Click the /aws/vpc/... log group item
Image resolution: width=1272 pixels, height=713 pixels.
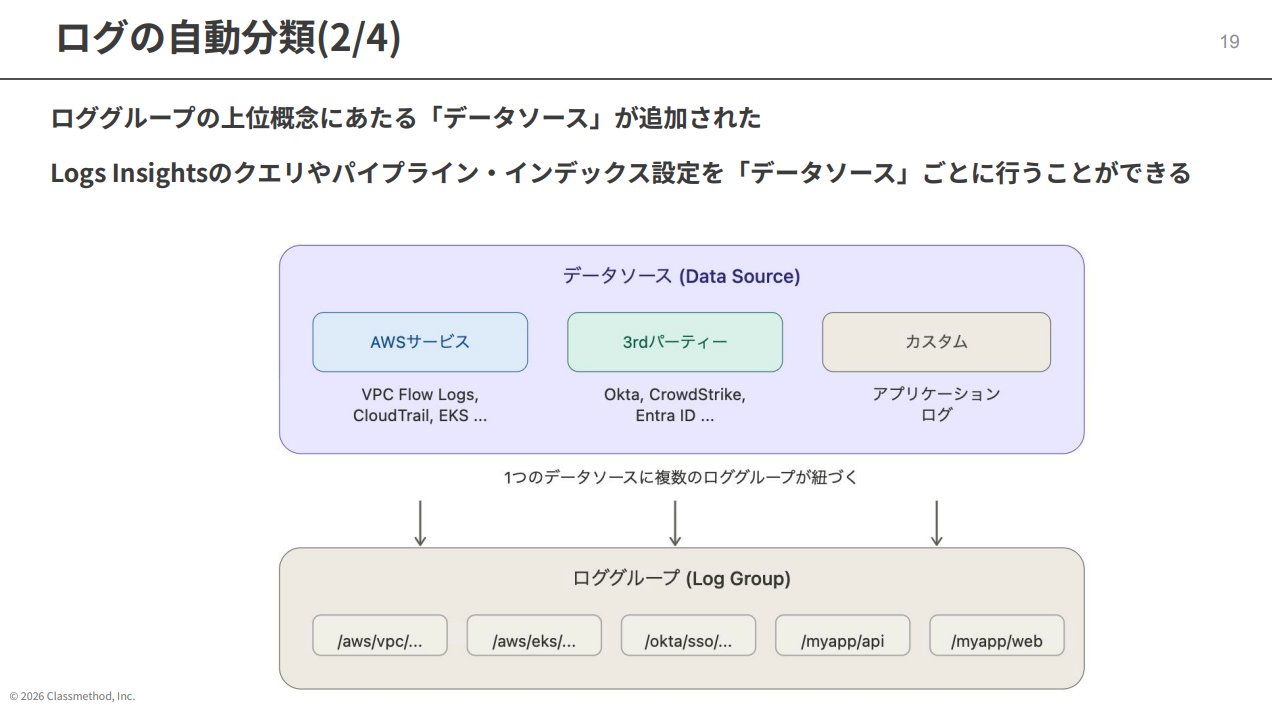pos(380,634)
